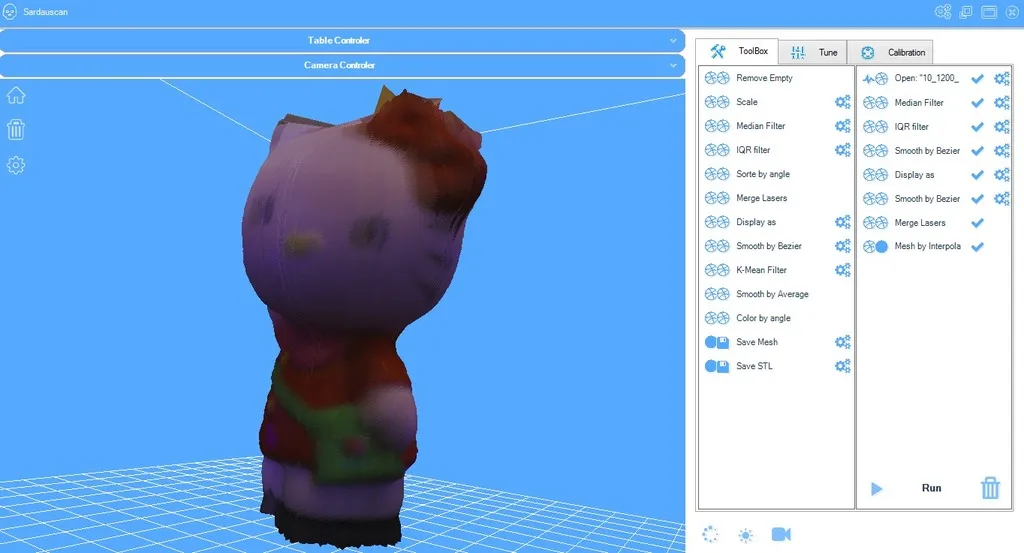
Task: Toggle checkmark for second Smooth by Bezier step
Action: click(x=977, y=199)
